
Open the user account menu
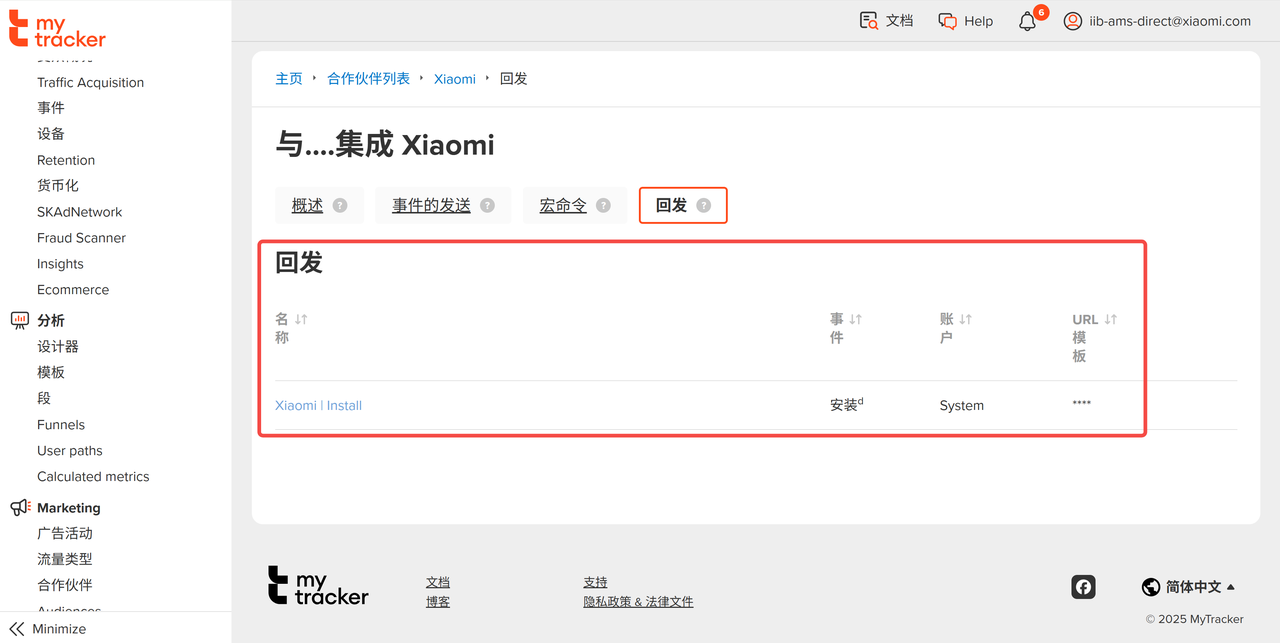click(x=1157, y=21)
